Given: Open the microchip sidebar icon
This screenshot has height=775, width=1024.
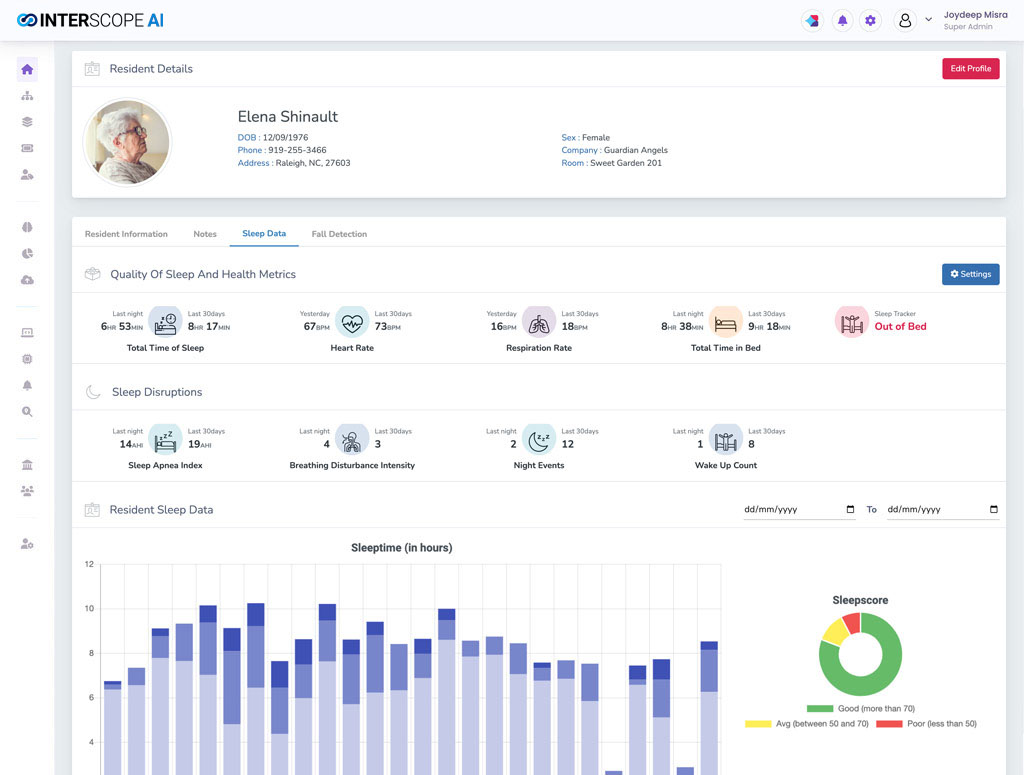Looking at the screenshot, I should (x=27, y=359).
